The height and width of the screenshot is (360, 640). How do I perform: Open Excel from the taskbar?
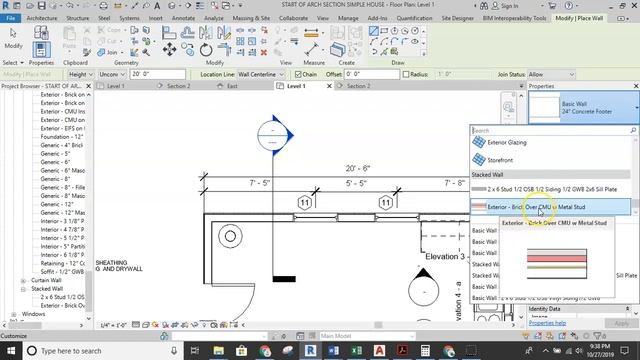(356, 351)
